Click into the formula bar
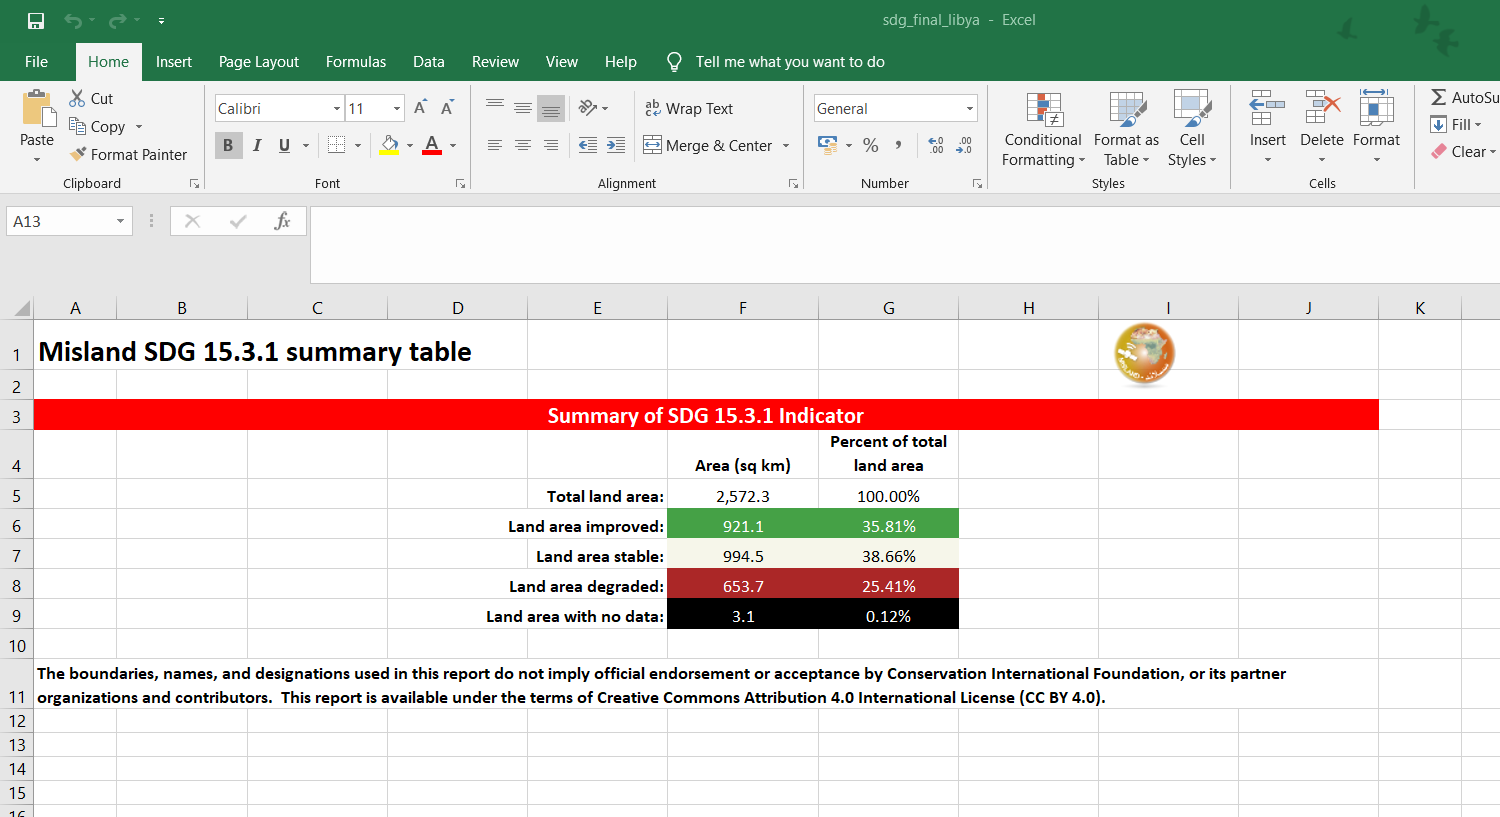The height and width of the screenshot is (817, 1500). (x=904, y=244)
